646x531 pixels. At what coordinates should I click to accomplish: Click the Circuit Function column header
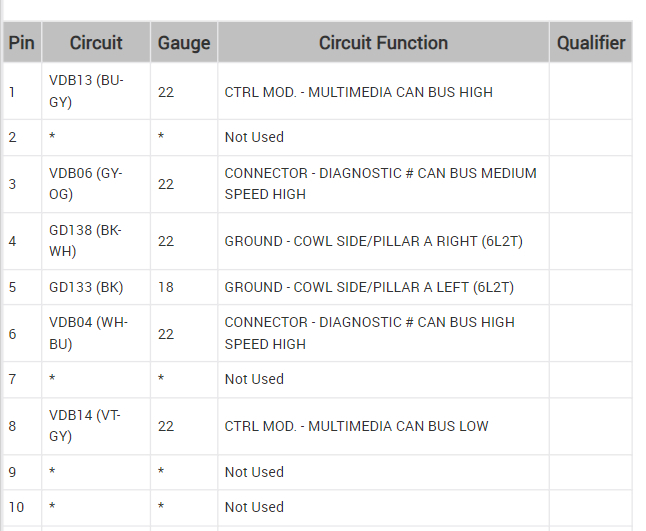pyautogui.click(x=383, y=43)
